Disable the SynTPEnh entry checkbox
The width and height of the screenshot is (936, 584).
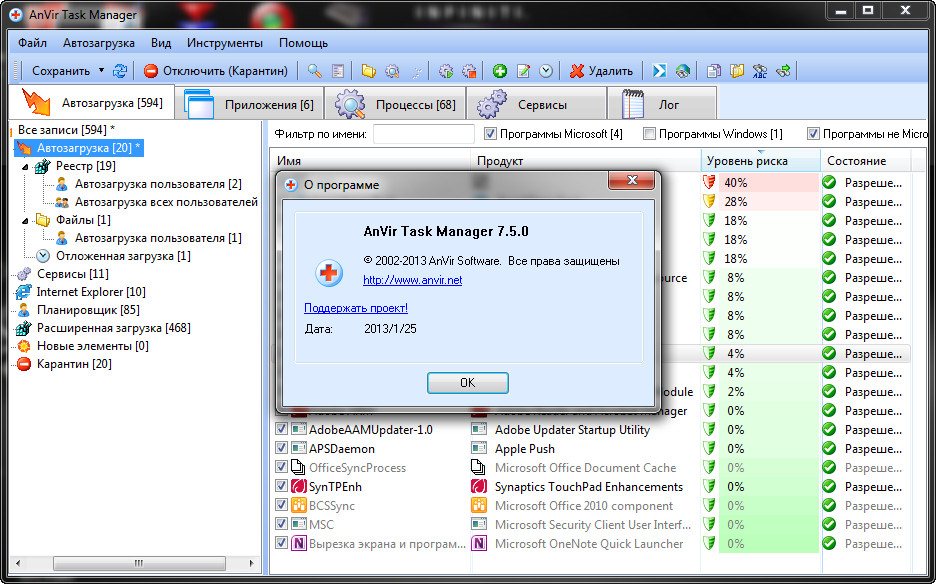281,487
